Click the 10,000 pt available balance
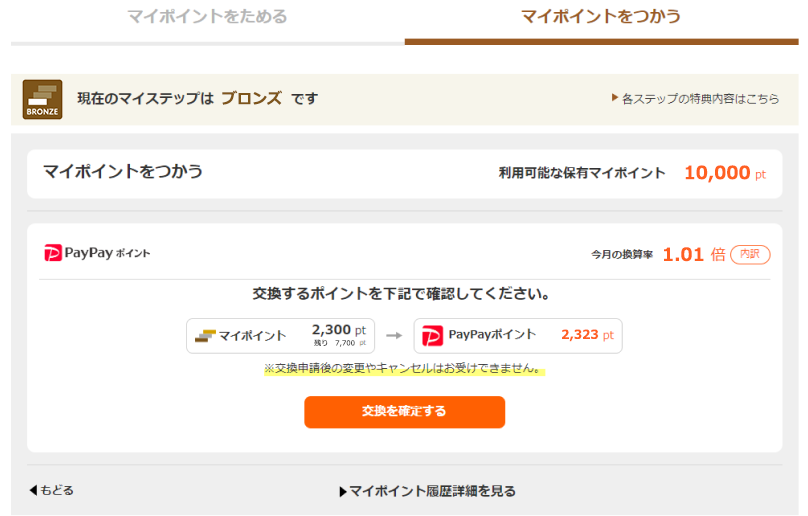The width and height of the screenshot is (808, 516). pyautogui.click(x=725, y=173)
